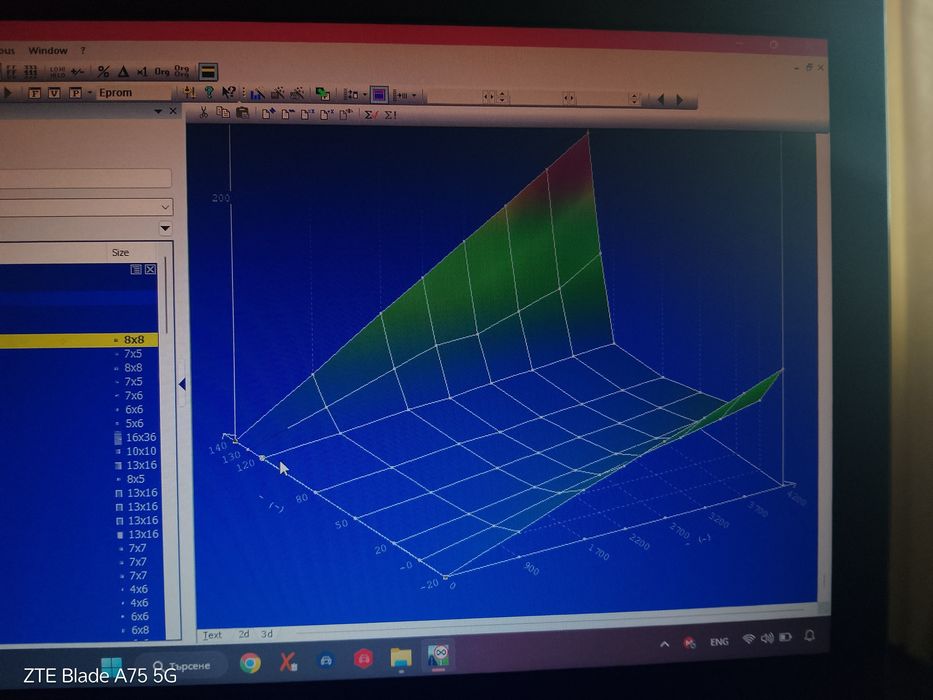Close the left side panel
This screenshot has height=700, width=933.
pyautogui.click(x=173, y=111)
